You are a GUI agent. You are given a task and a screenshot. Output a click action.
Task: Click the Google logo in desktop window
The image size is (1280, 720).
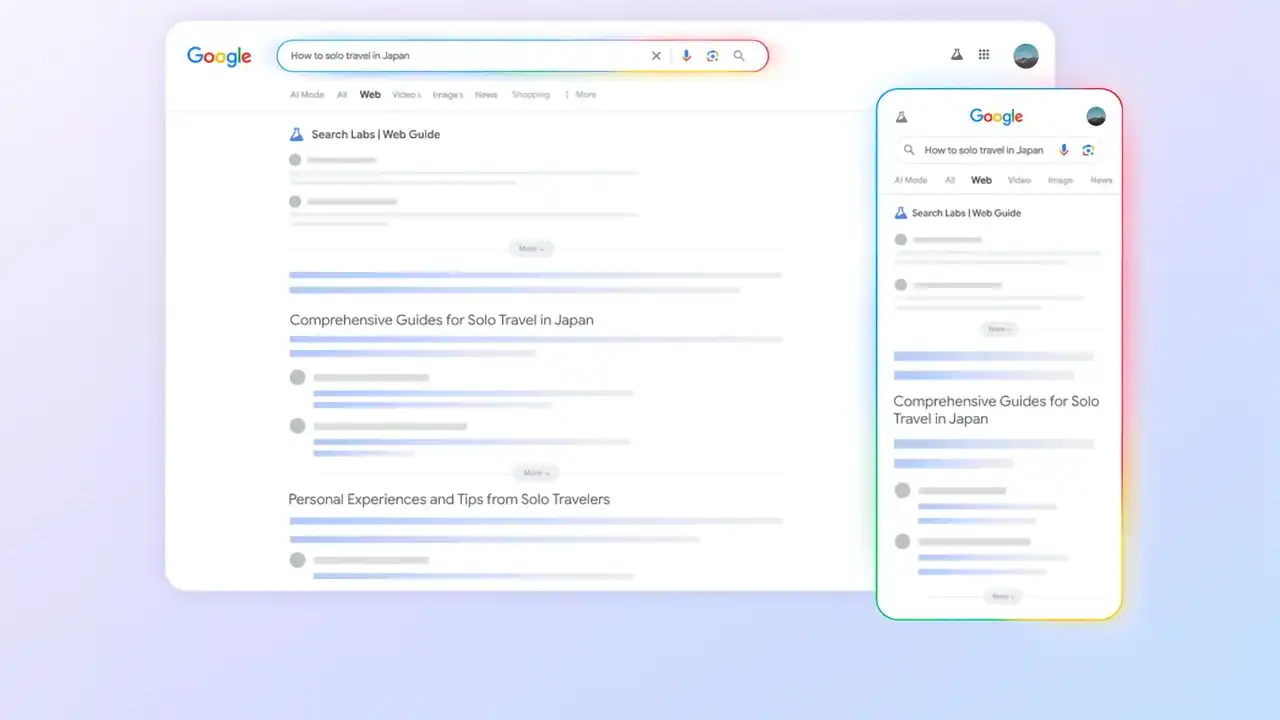219,57
